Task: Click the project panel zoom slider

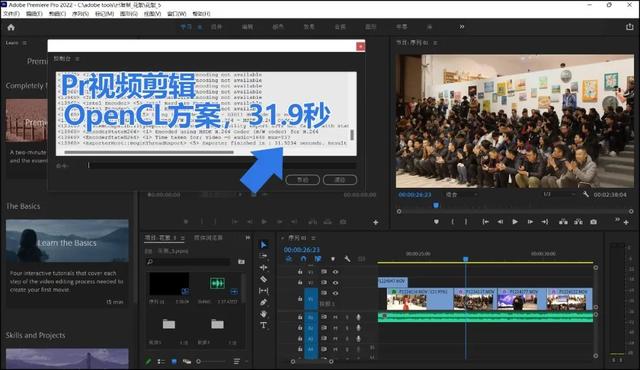Action: point(211,361)
